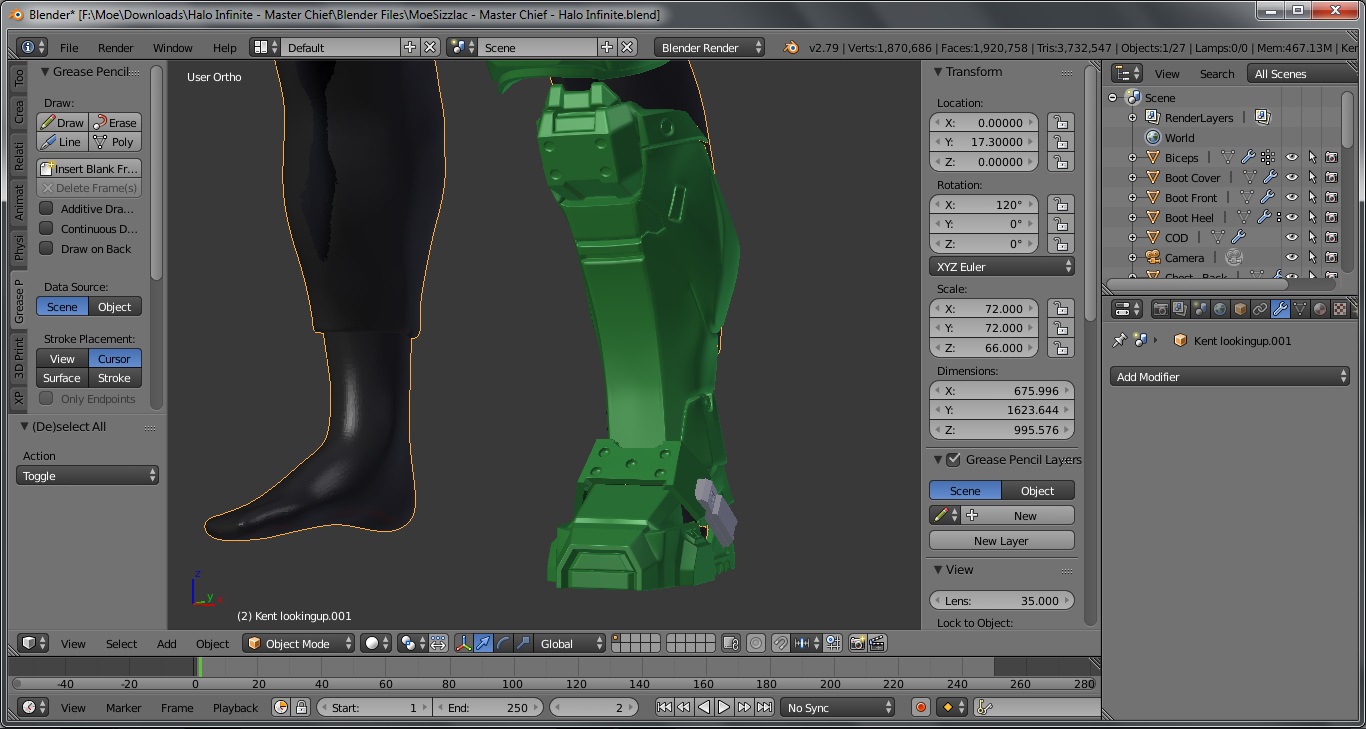Click the Blender logo icon in info header
This screenshot has height=729, width=1366.
(x=791, y=47)
